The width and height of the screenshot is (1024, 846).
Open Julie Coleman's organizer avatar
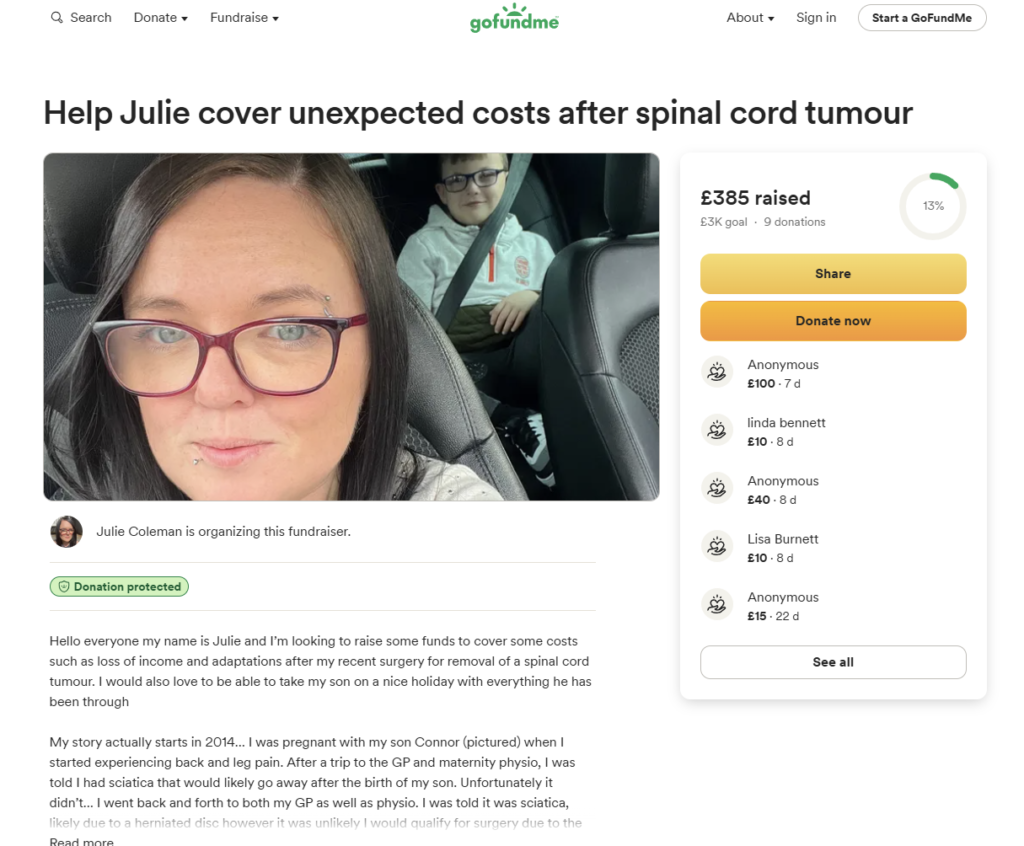67,532
